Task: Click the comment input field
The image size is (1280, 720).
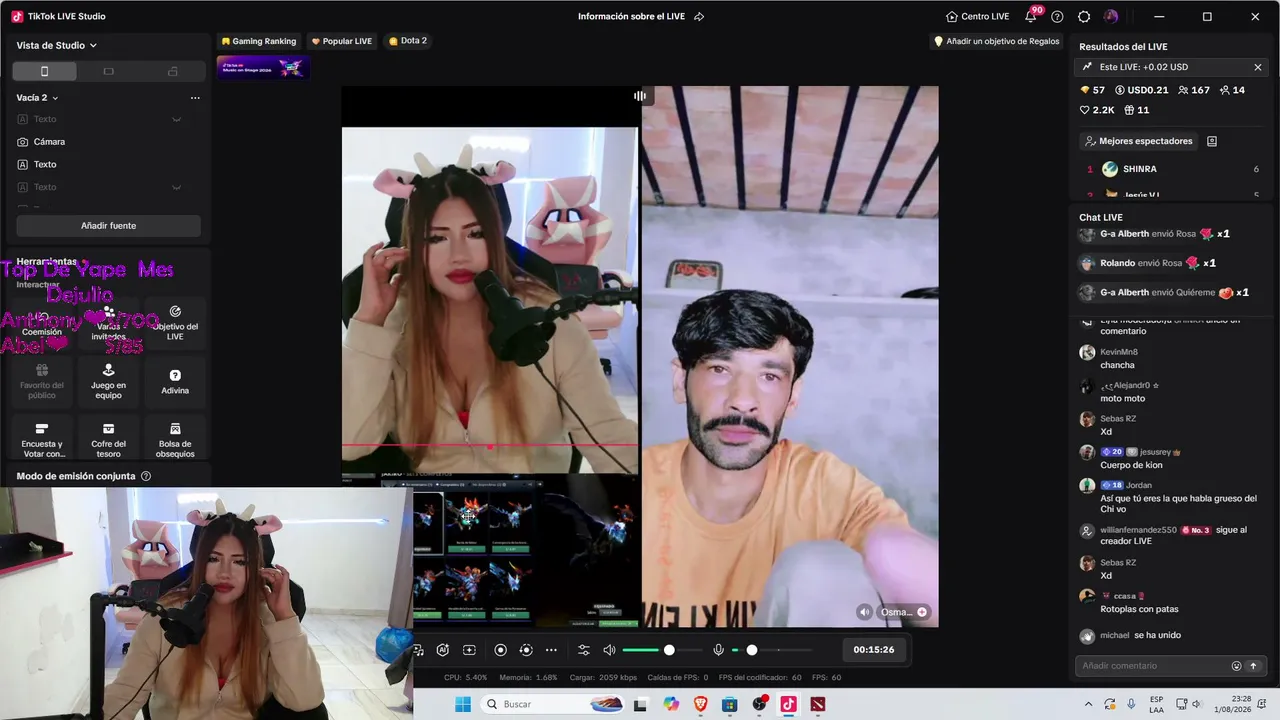Action: [x=1154, y=666]
